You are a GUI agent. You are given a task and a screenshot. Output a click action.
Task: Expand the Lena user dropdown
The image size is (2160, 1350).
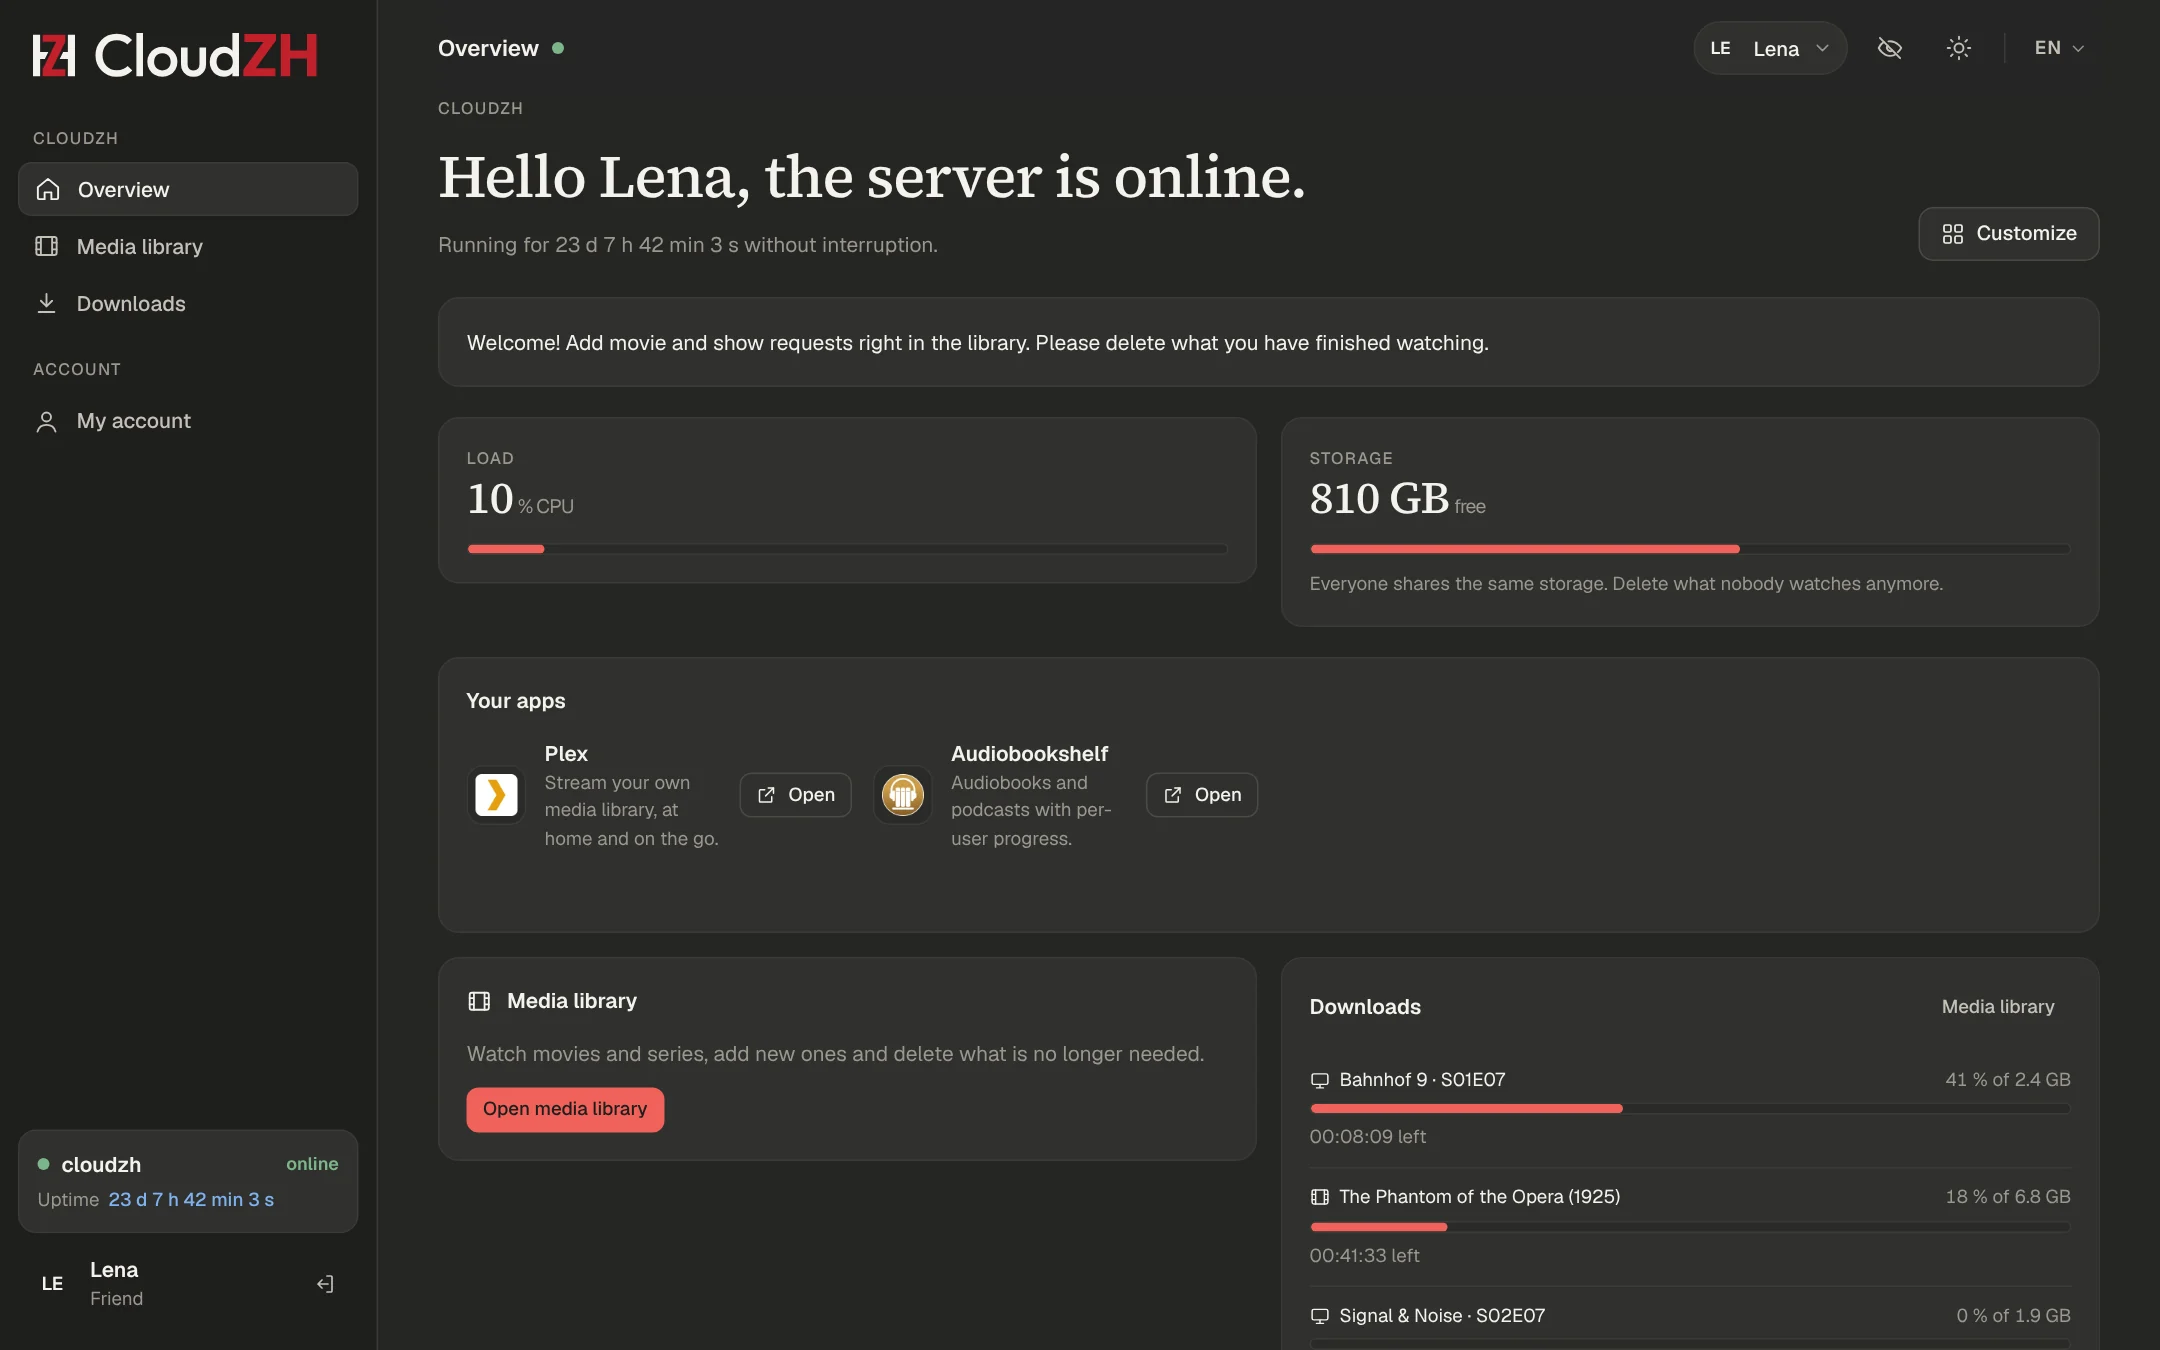1770,48
